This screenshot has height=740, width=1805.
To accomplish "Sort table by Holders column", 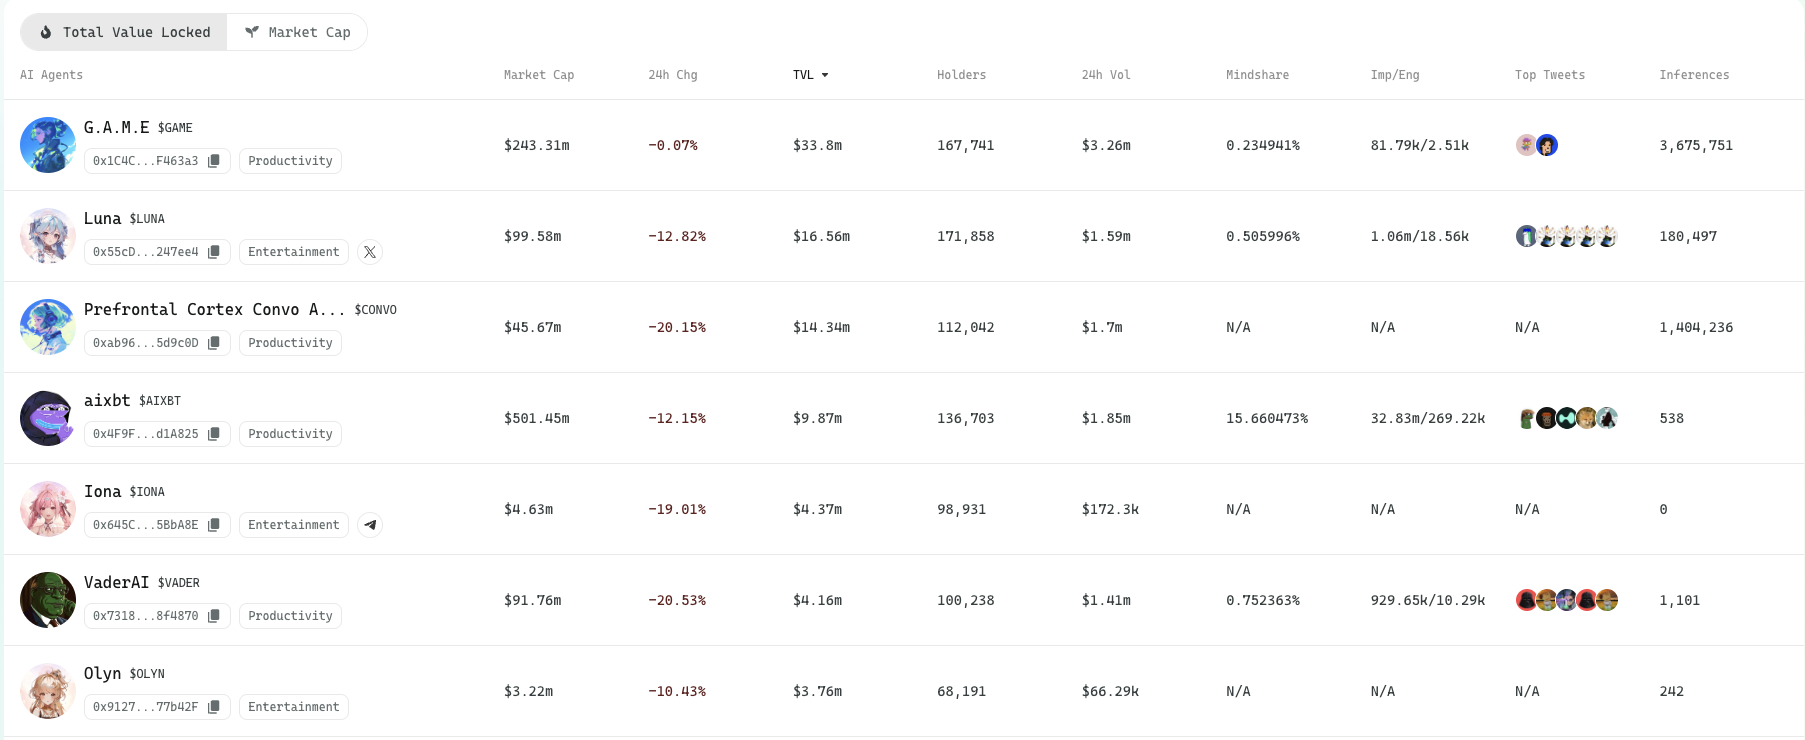I will (x=961, y=75).
